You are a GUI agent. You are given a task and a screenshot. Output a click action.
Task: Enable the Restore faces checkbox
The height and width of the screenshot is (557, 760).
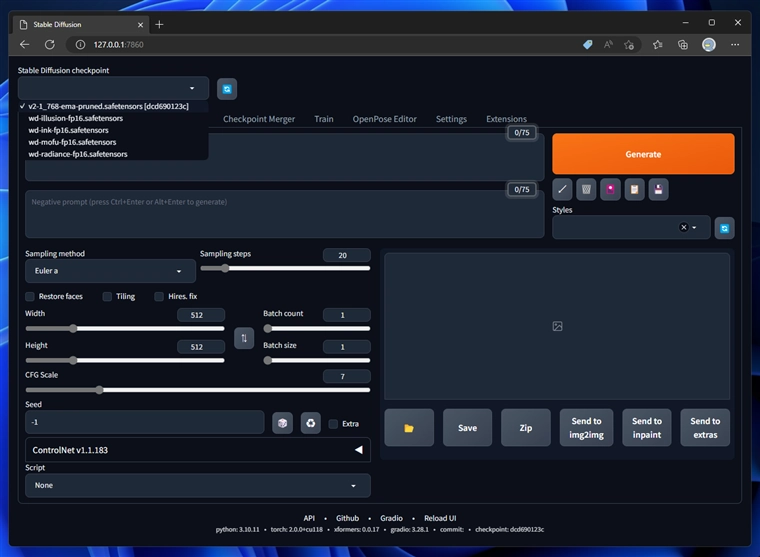pyautogui.click(x=31, y=296)
